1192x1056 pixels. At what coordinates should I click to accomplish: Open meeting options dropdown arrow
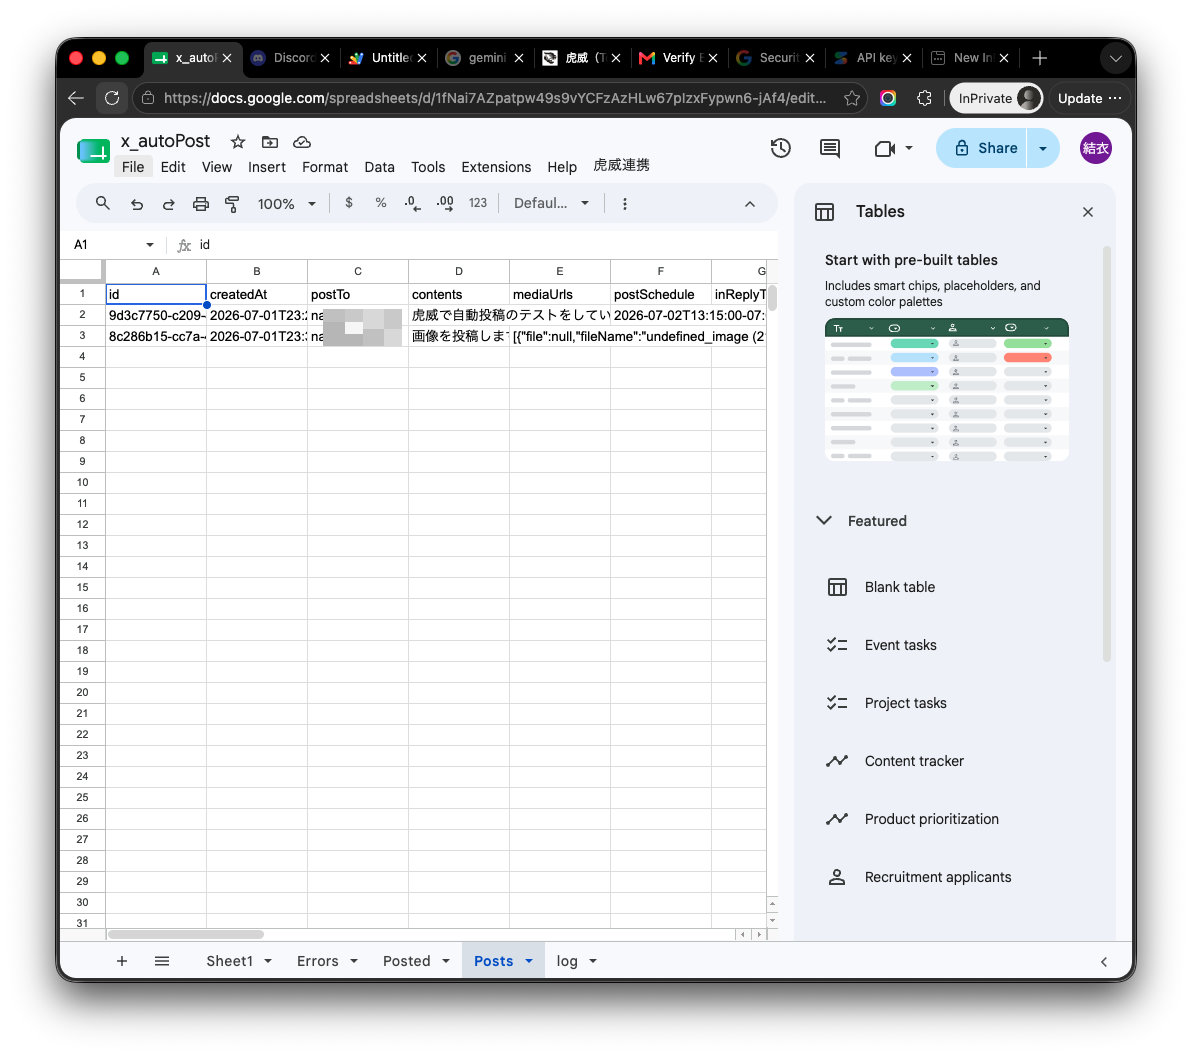pos(909,148)
